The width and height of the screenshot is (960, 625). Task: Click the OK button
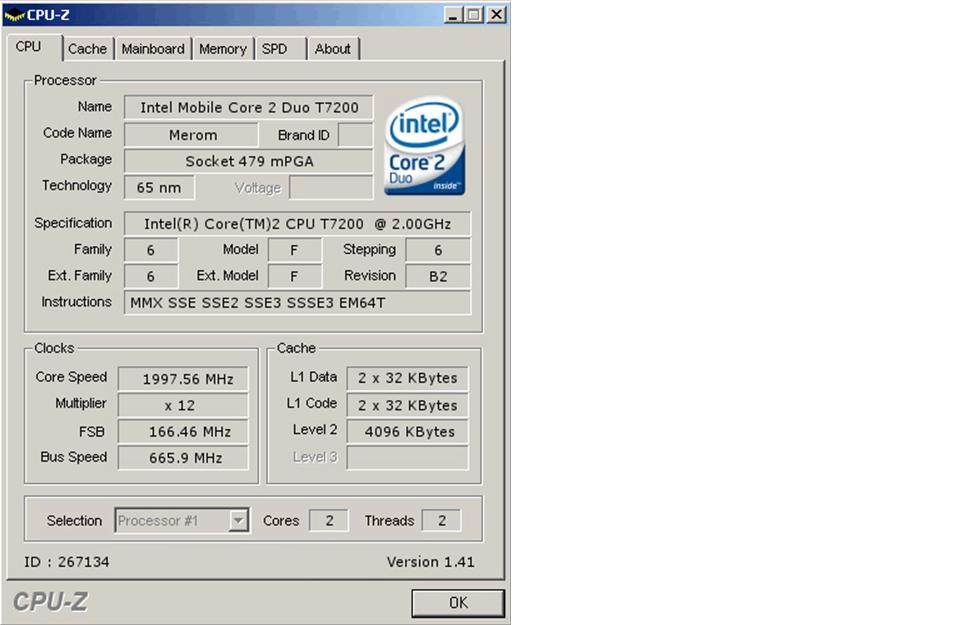(458, 603)
